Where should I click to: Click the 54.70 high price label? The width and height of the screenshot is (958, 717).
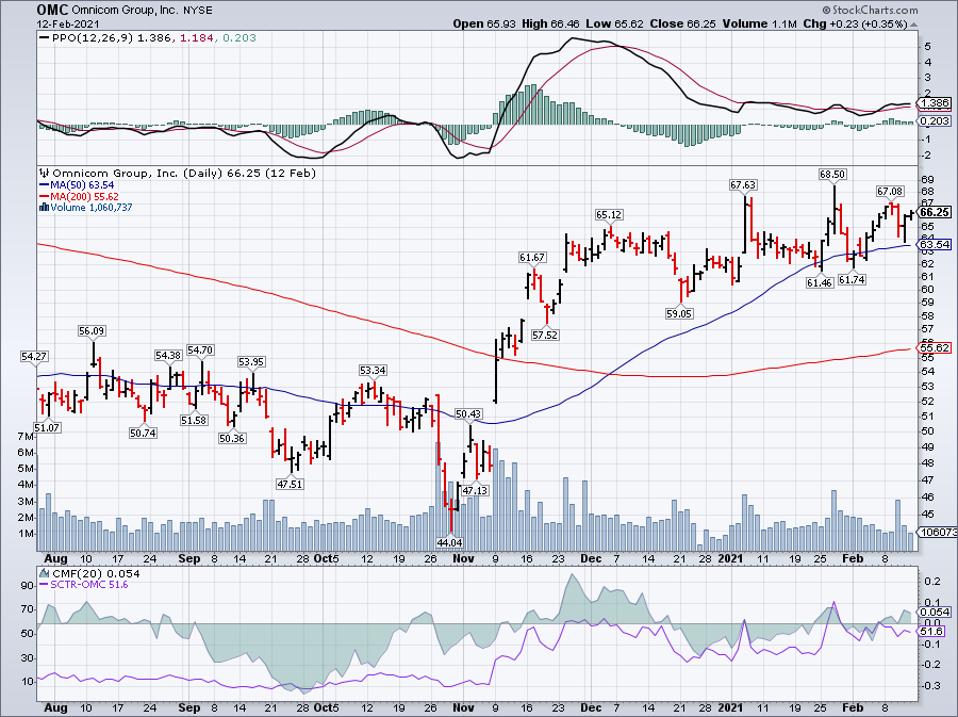point(200,350)
